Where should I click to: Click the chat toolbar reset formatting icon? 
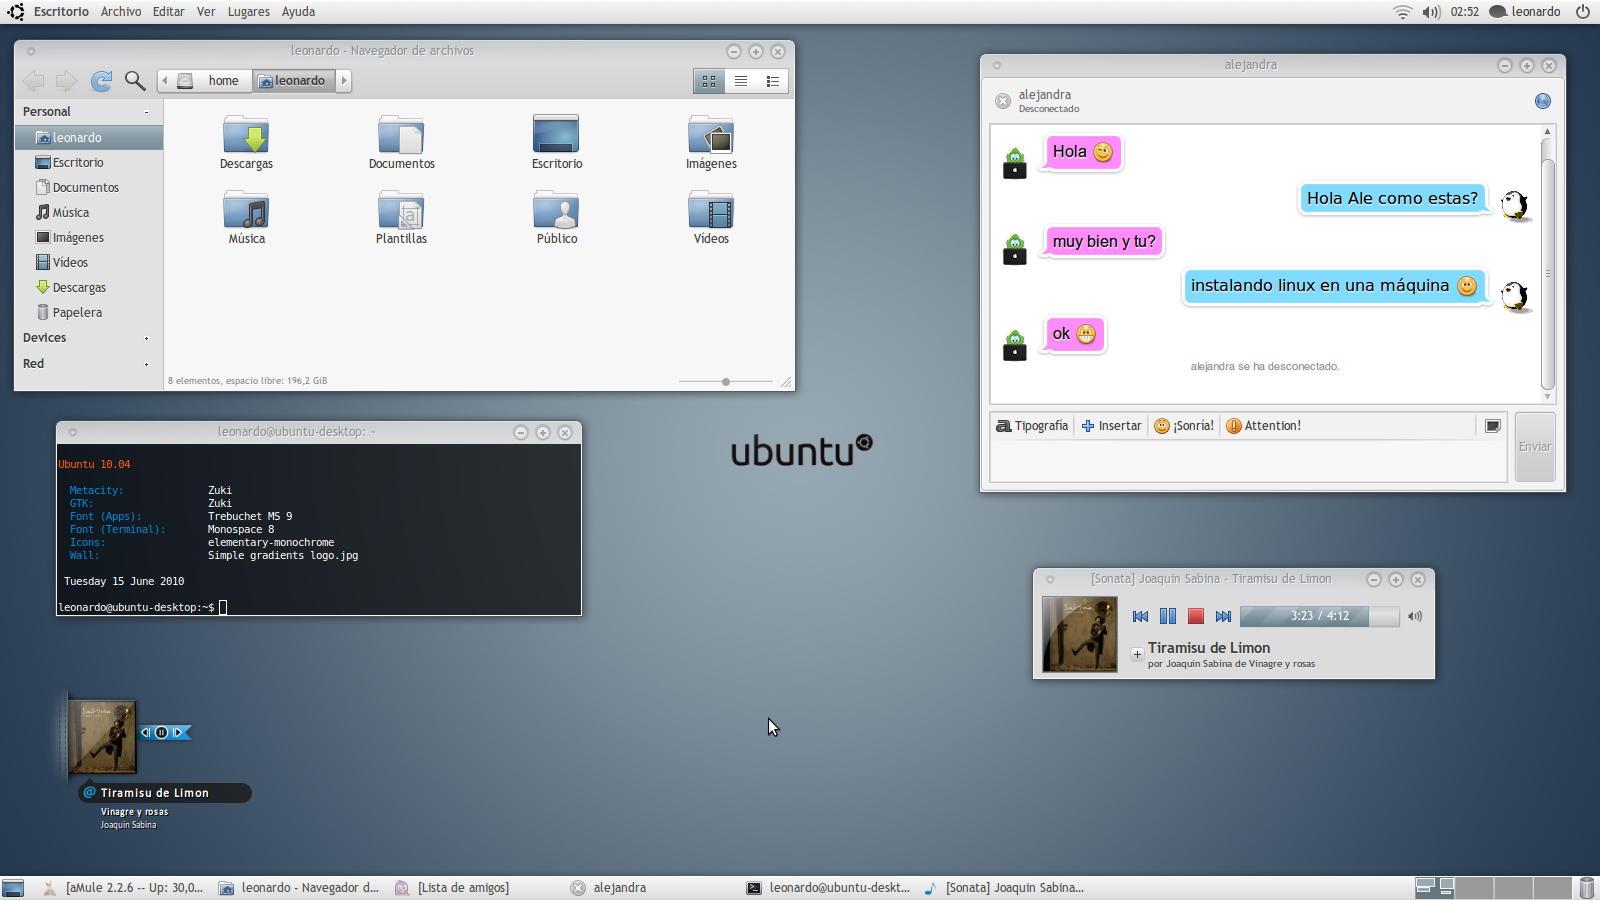1492,426
